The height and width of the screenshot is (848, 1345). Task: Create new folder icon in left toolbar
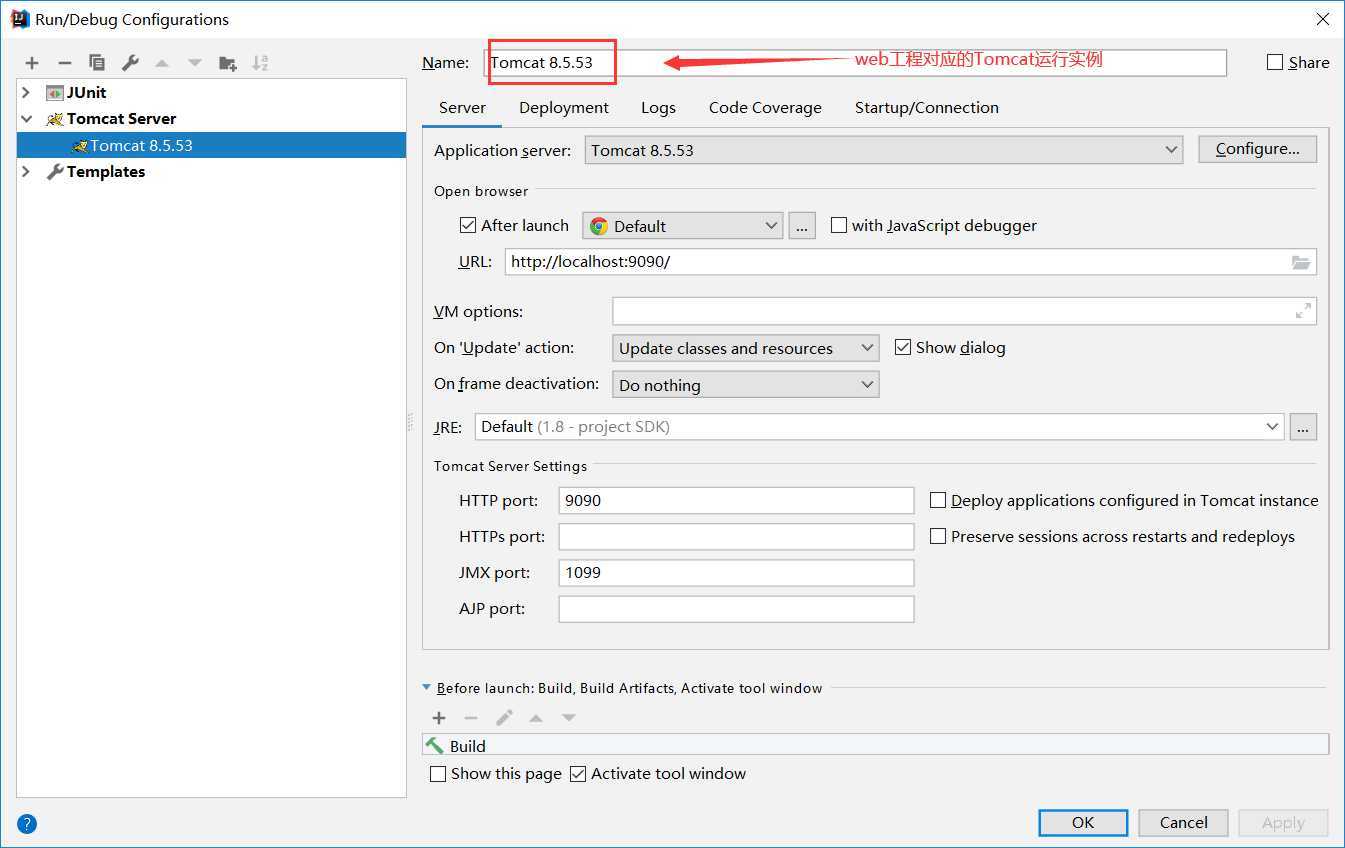[228, 63]
